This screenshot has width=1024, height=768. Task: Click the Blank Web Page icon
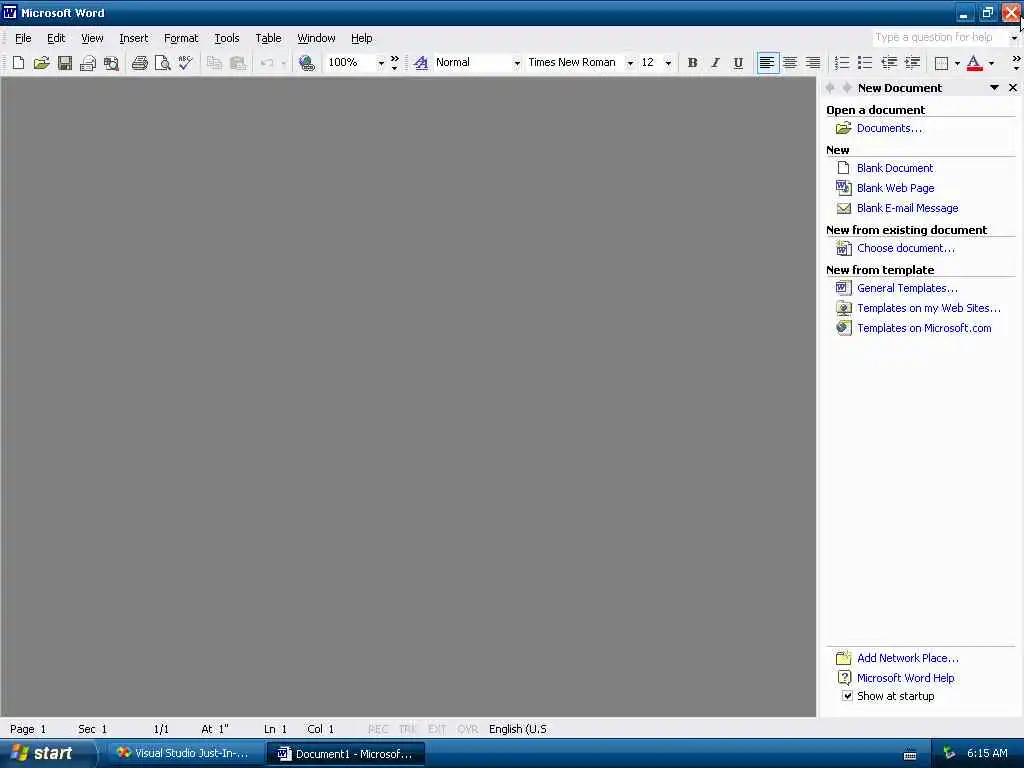pyautogui.click(x=844, y=188)
